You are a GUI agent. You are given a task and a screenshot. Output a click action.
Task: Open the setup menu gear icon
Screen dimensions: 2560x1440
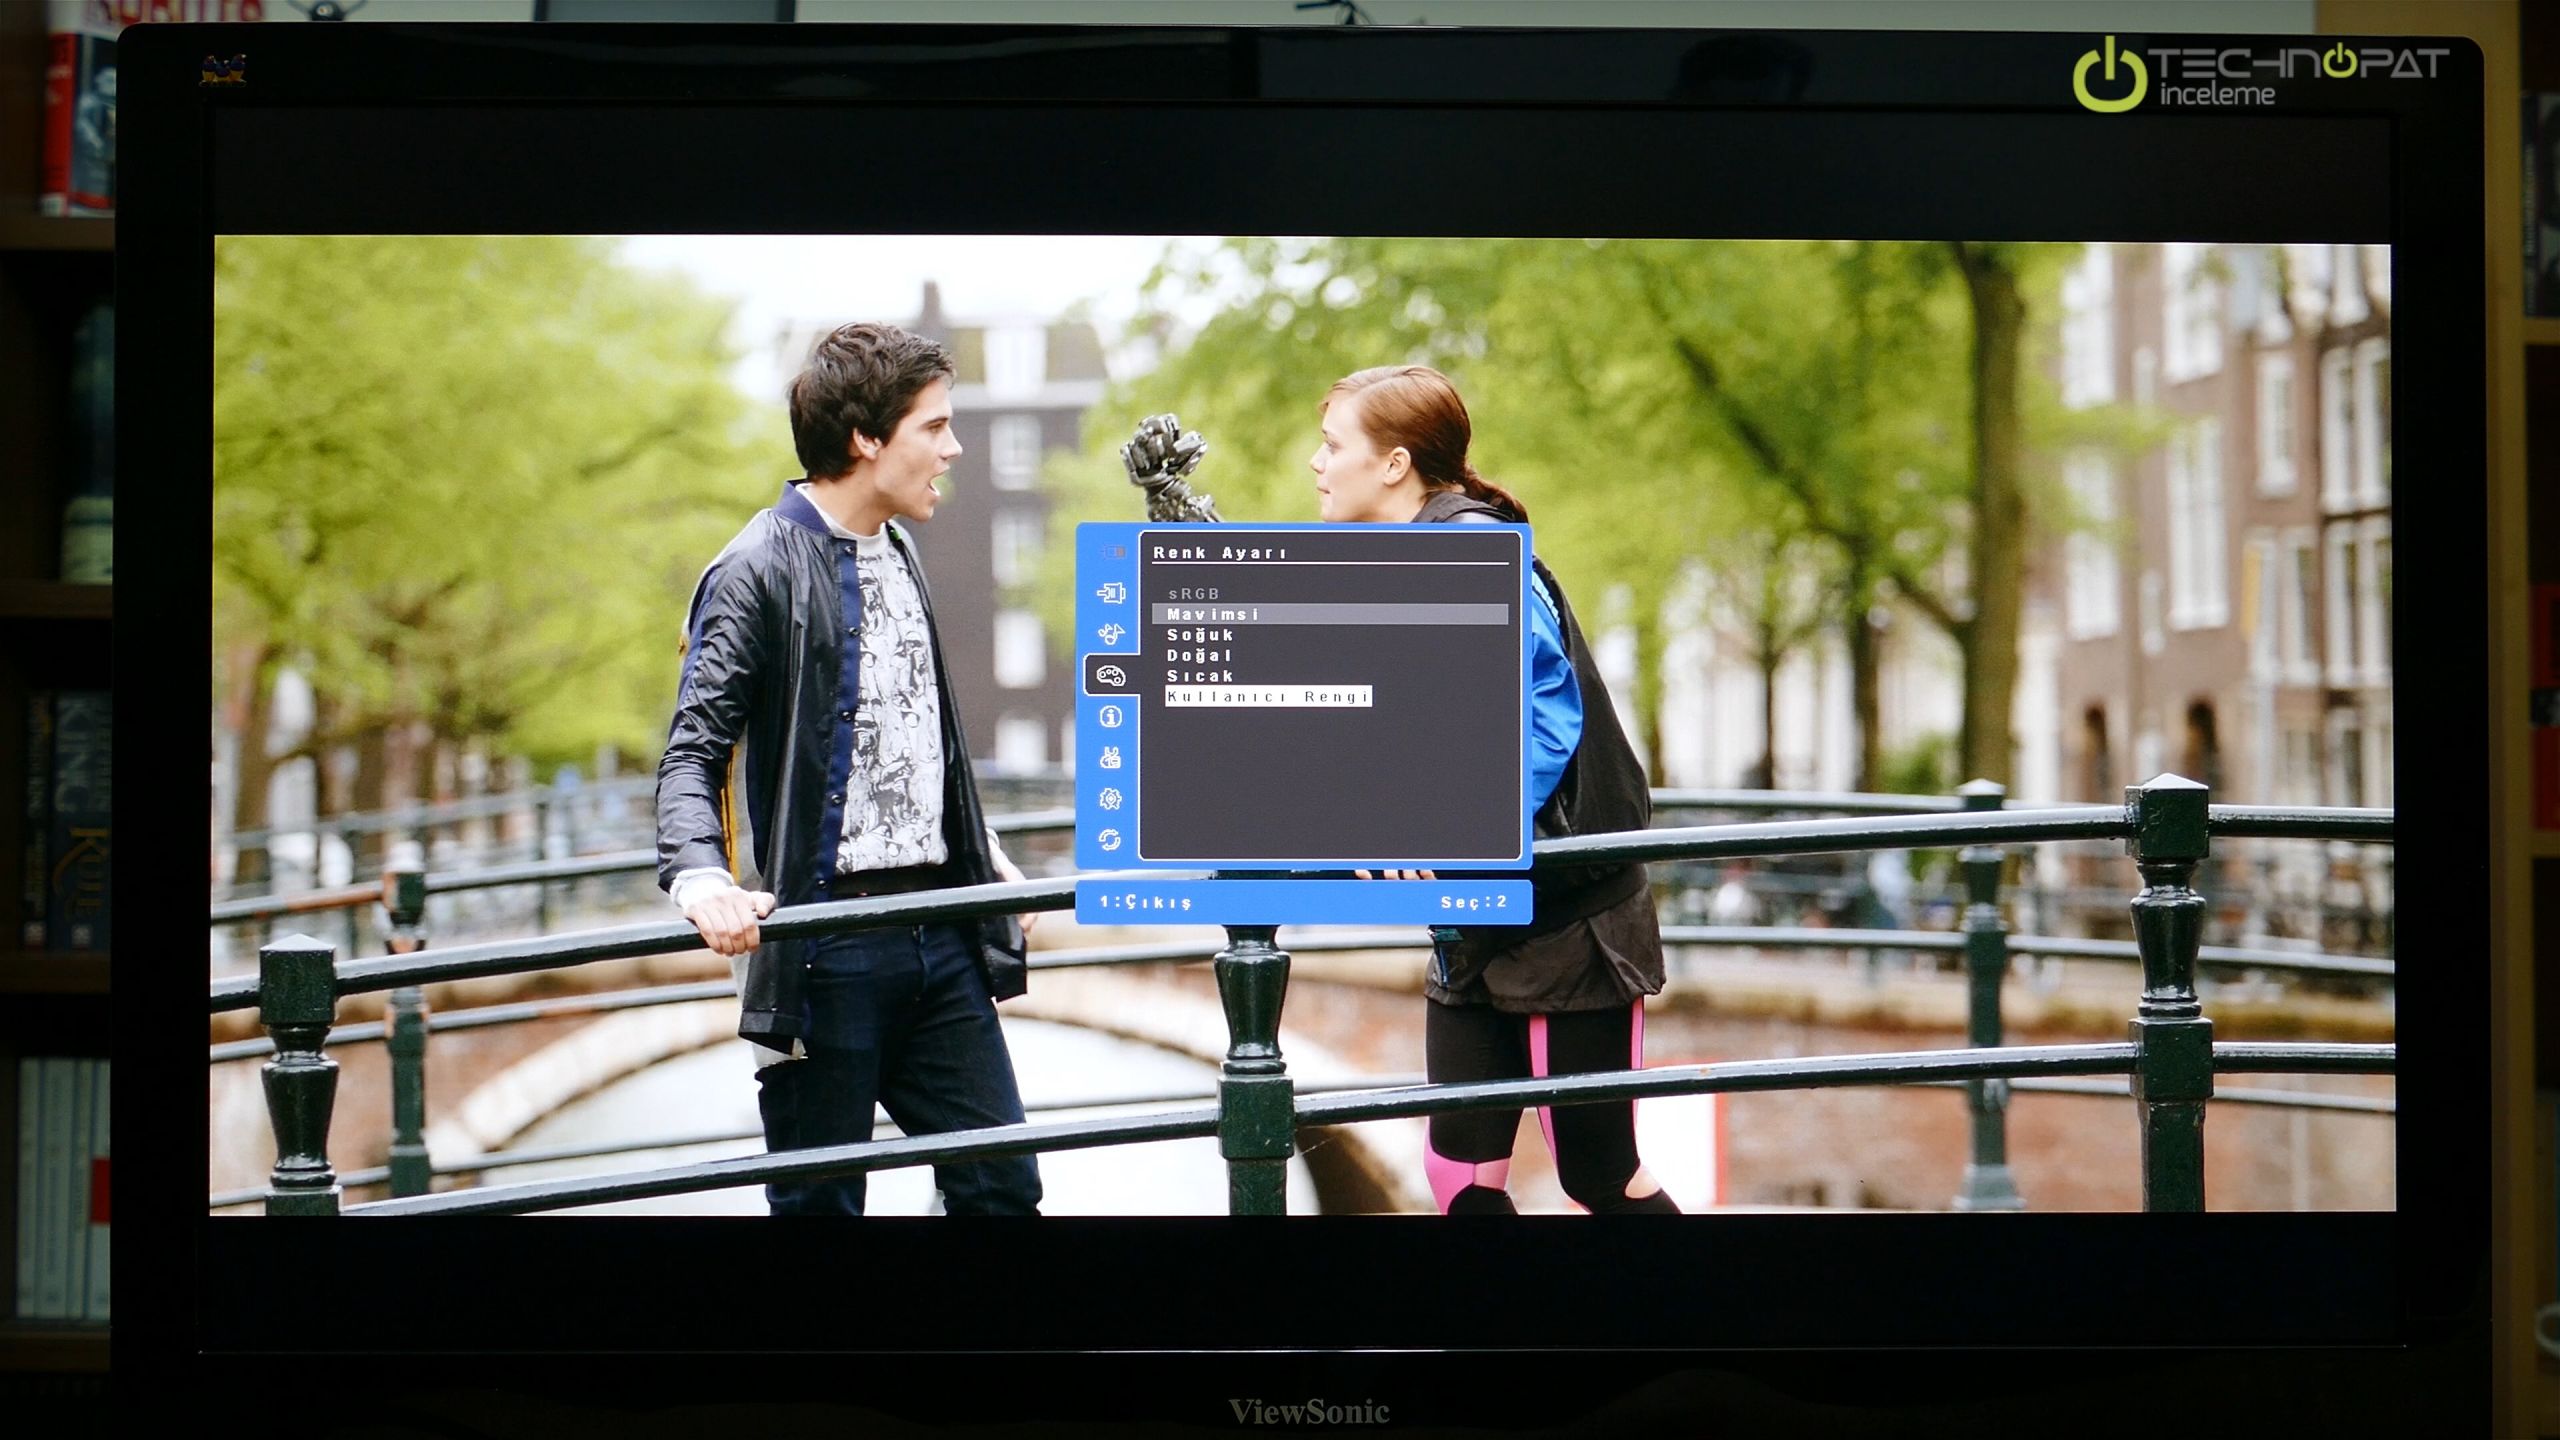click(x=1110, y=799)
